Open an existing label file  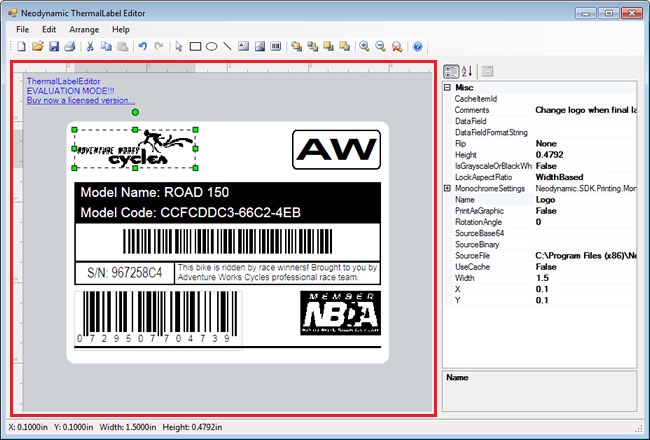38,46
